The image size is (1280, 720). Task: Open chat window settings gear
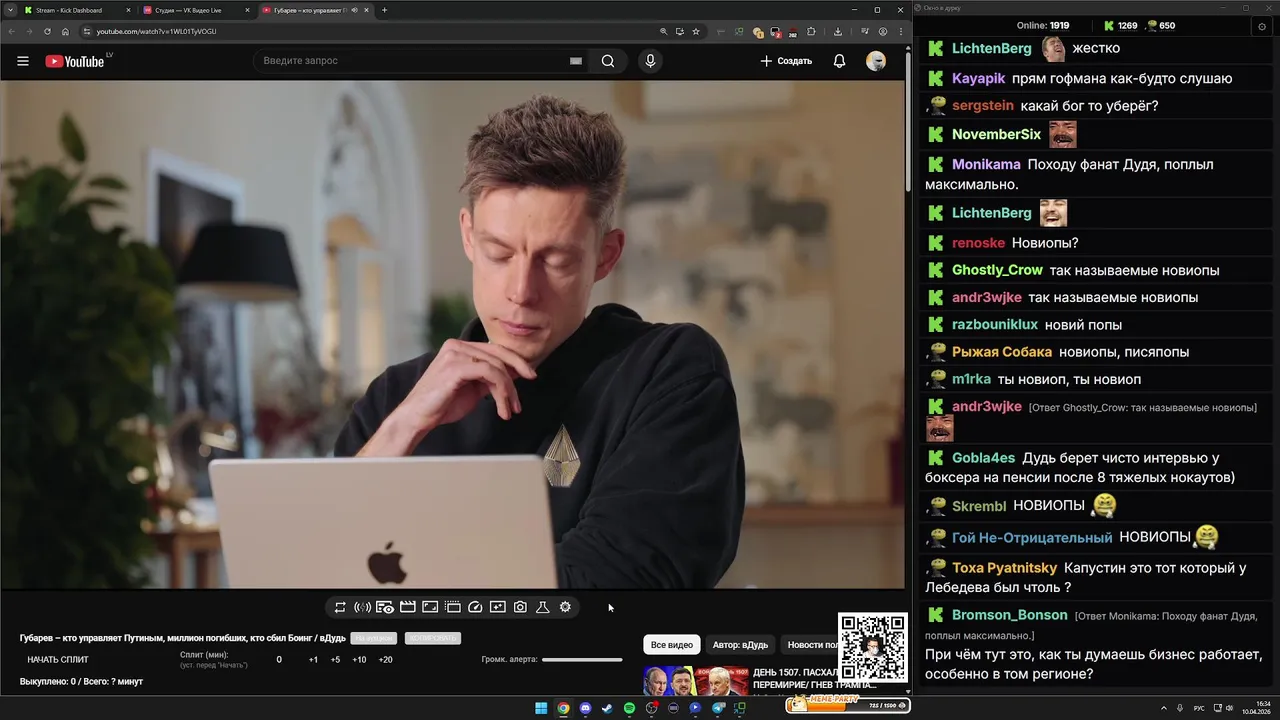(x=1261, y=26)
